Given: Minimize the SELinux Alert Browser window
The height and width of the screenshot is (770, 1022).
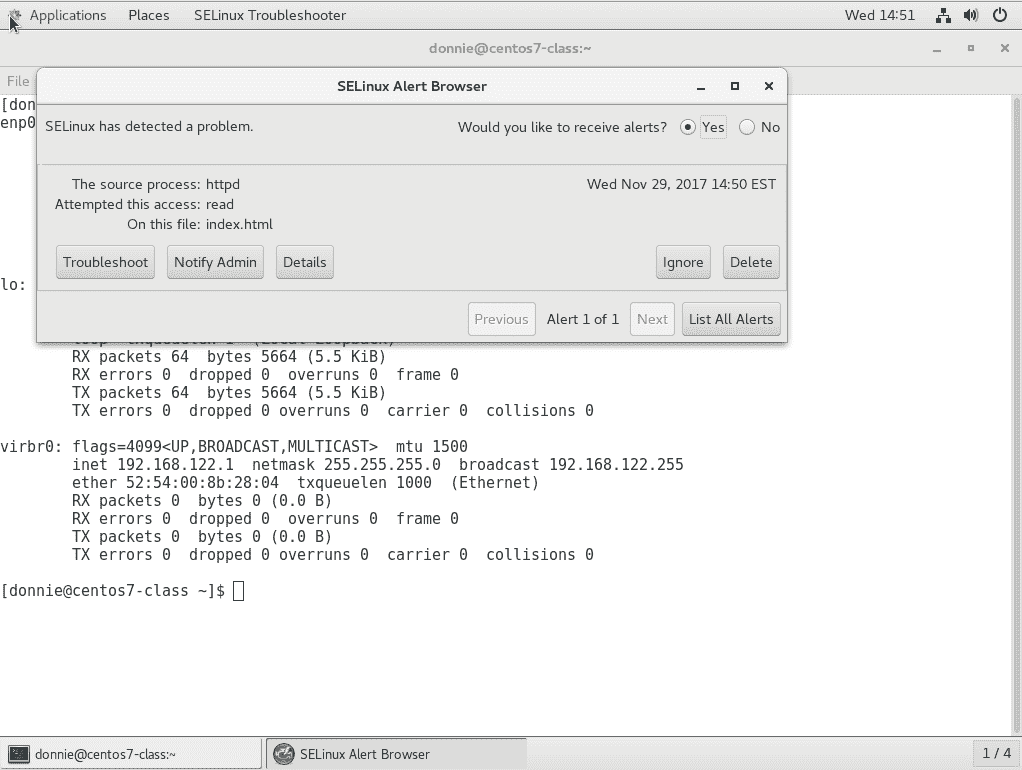Looking at the screenshot, I should point(701,87).
